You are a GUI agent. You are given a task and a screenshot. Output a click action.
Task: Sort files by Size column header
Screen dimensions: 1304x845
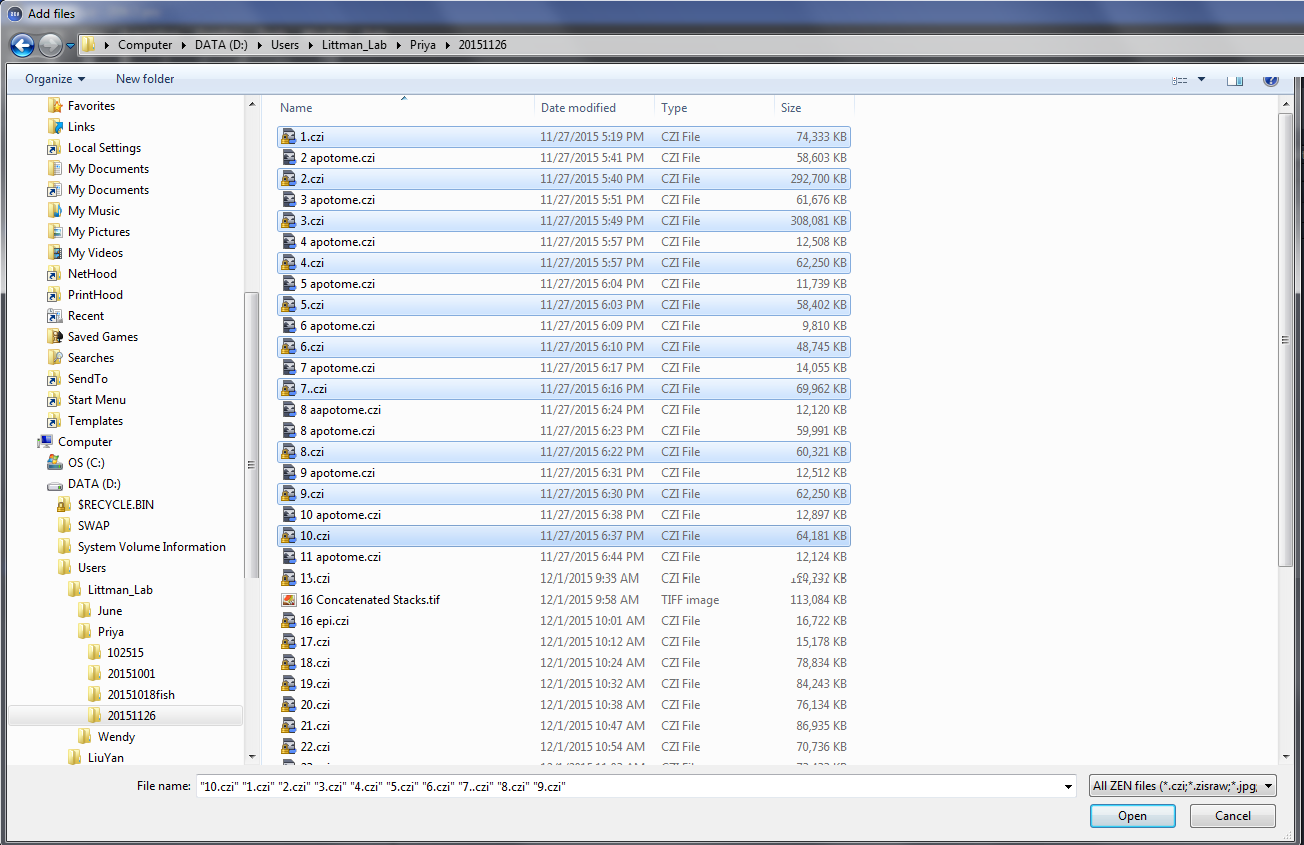pyautogui.click(x=791, y=108)
